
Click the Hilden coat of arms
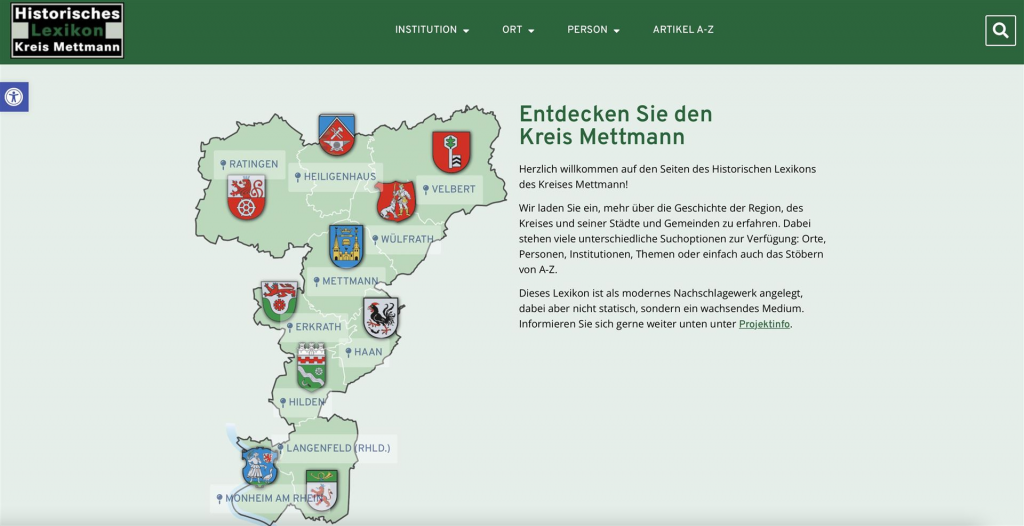(312, 366)
